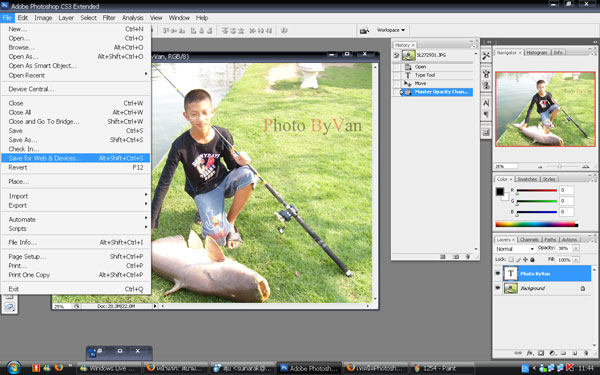
Task: Create new adjustment layer icon
Action: [553, 353]
